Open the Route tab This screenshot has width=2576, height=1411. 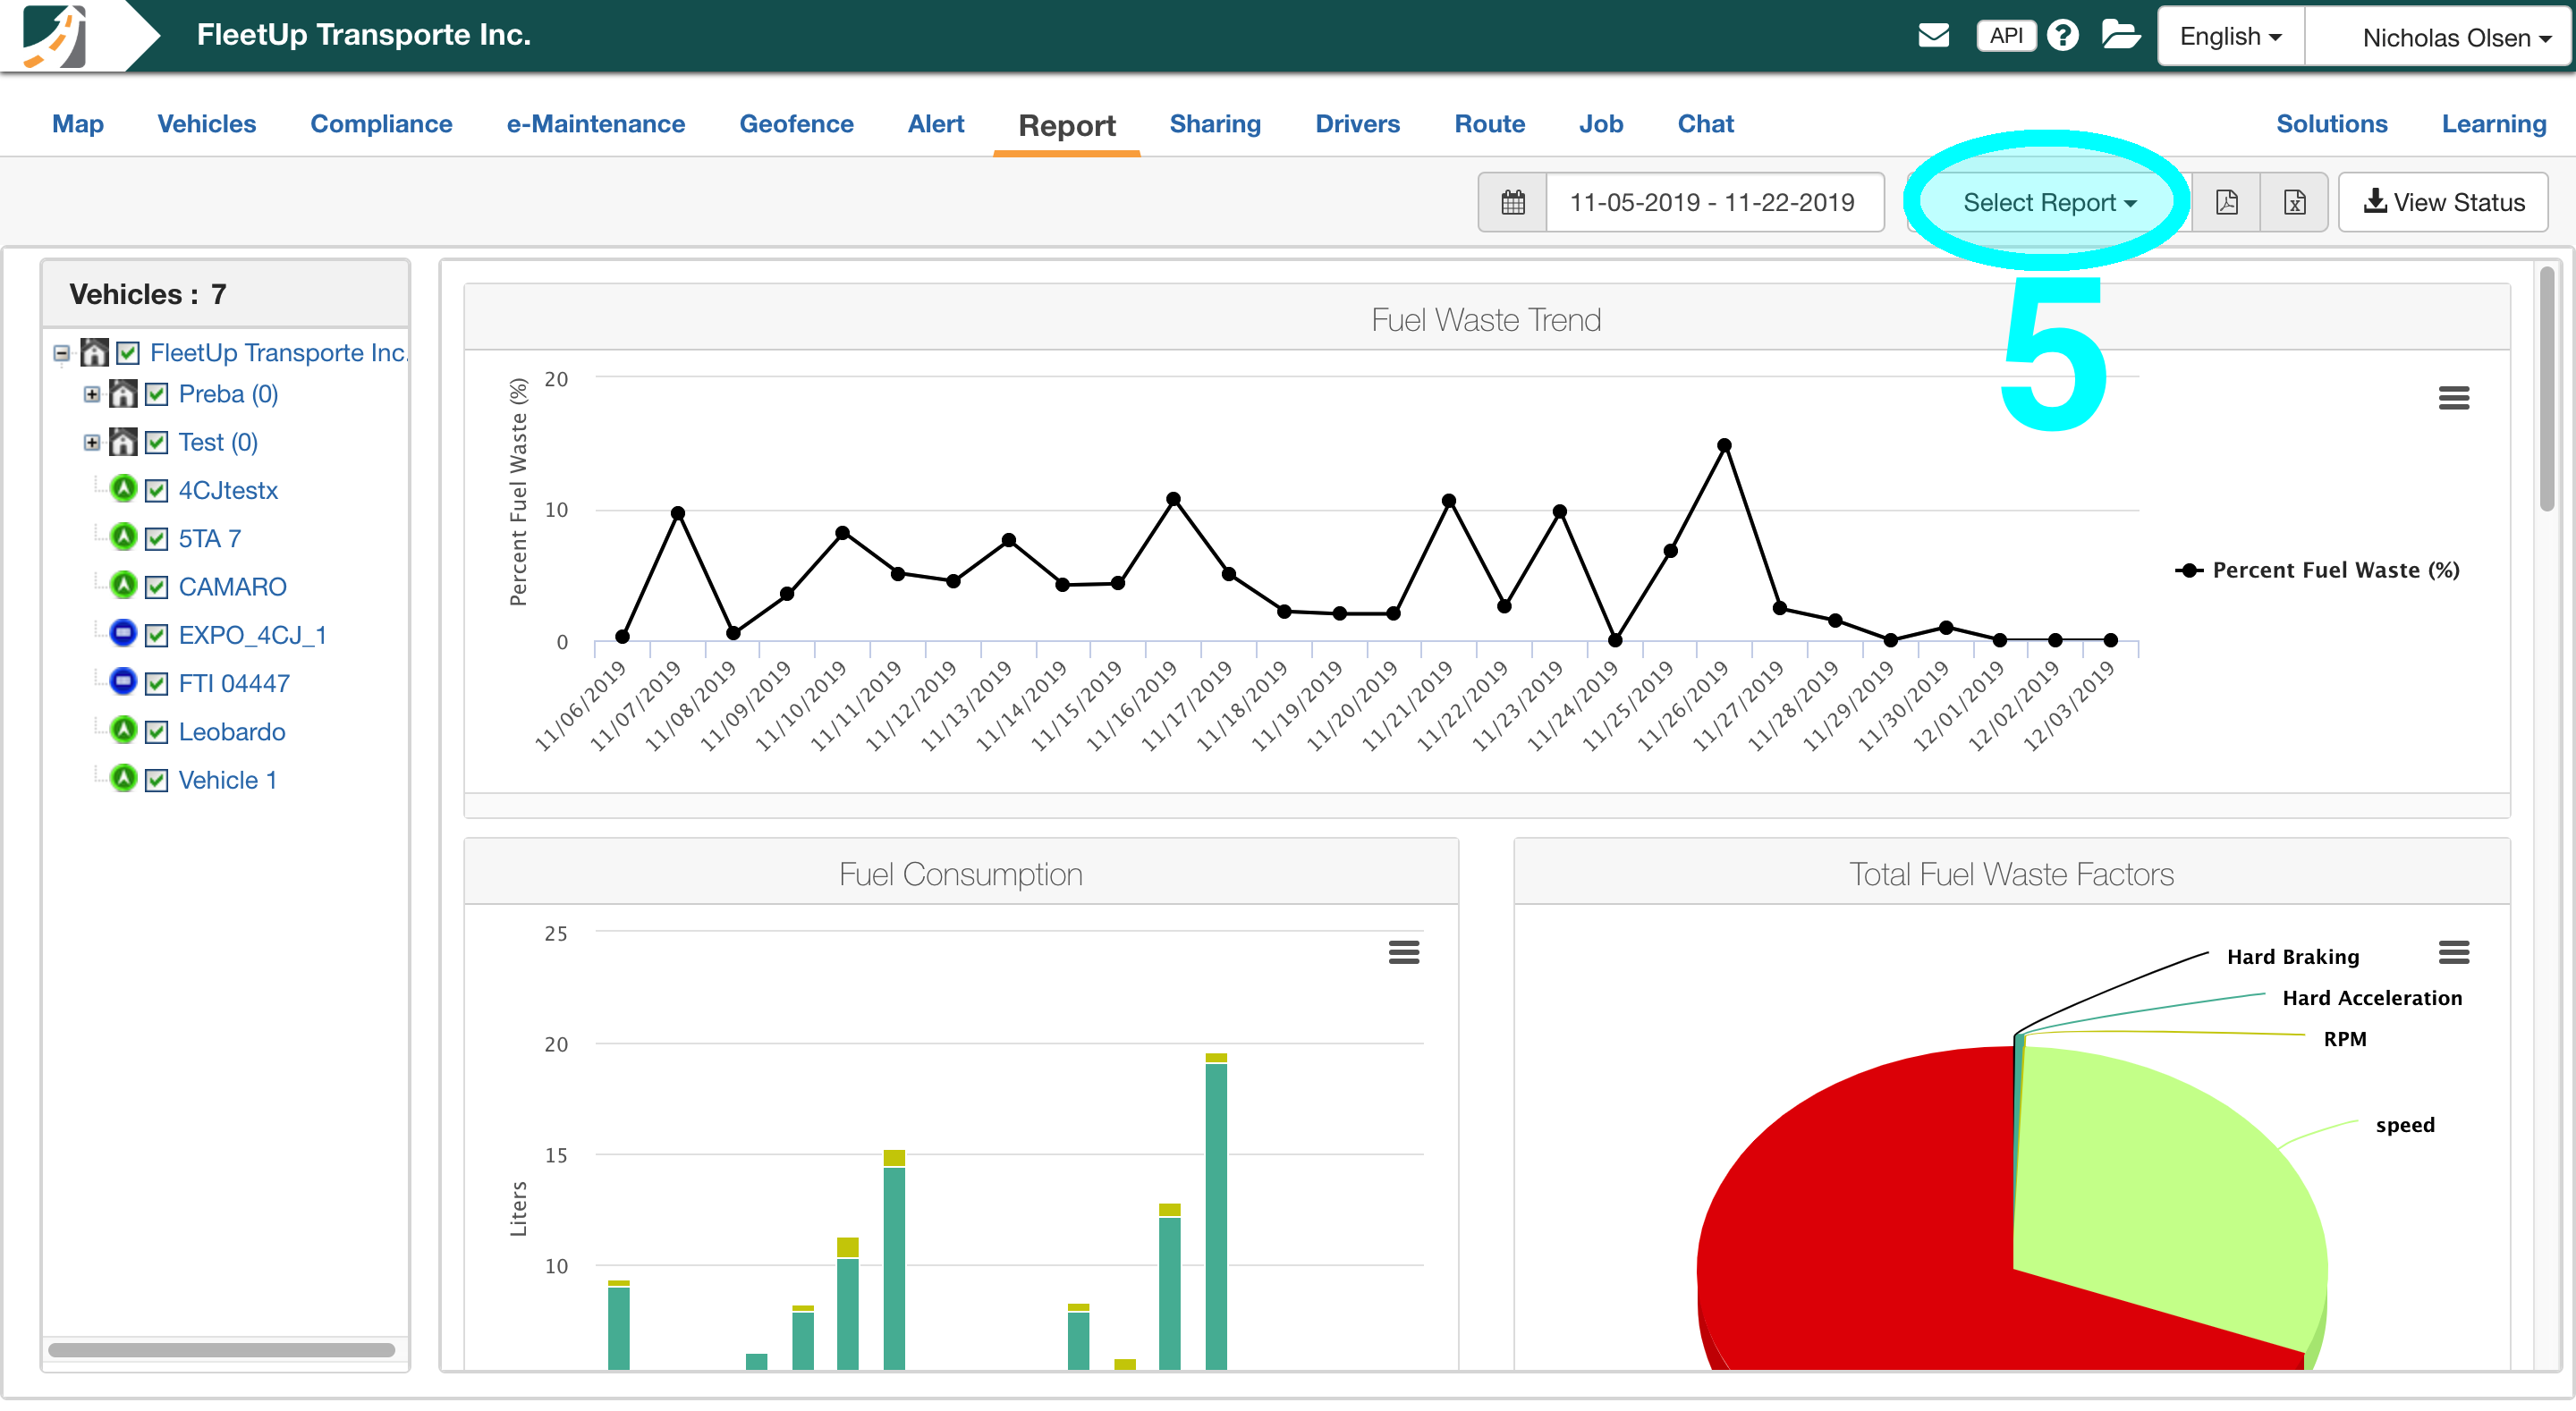click(x=1489, y=123)
